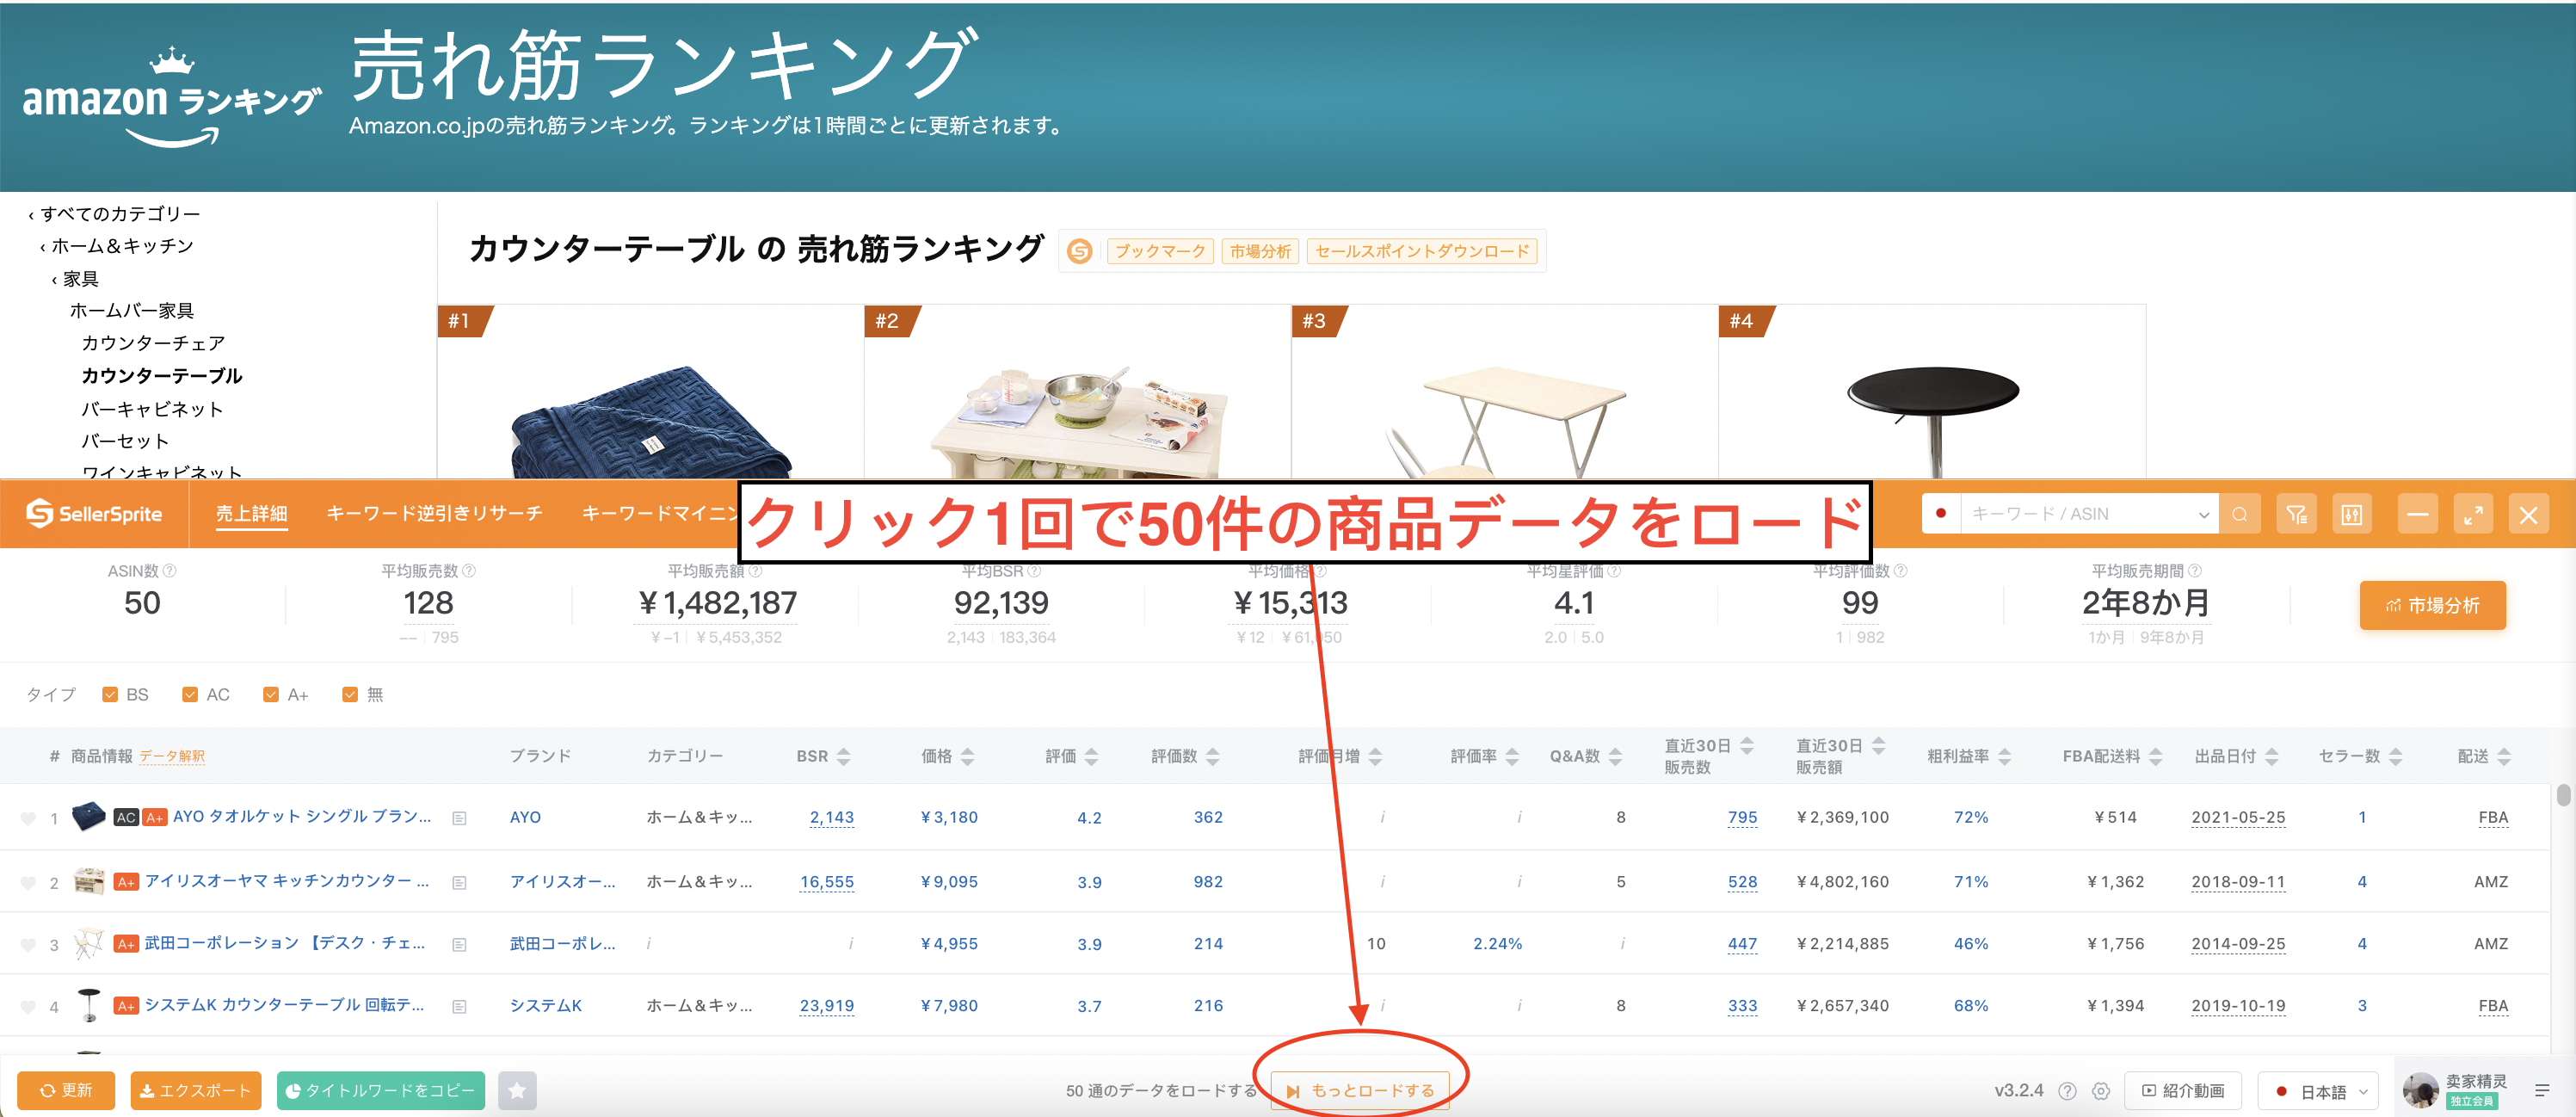The image size is (2576, 1117).
Task: Uncheck the A+ type checkbox
Action: point(270,694)
